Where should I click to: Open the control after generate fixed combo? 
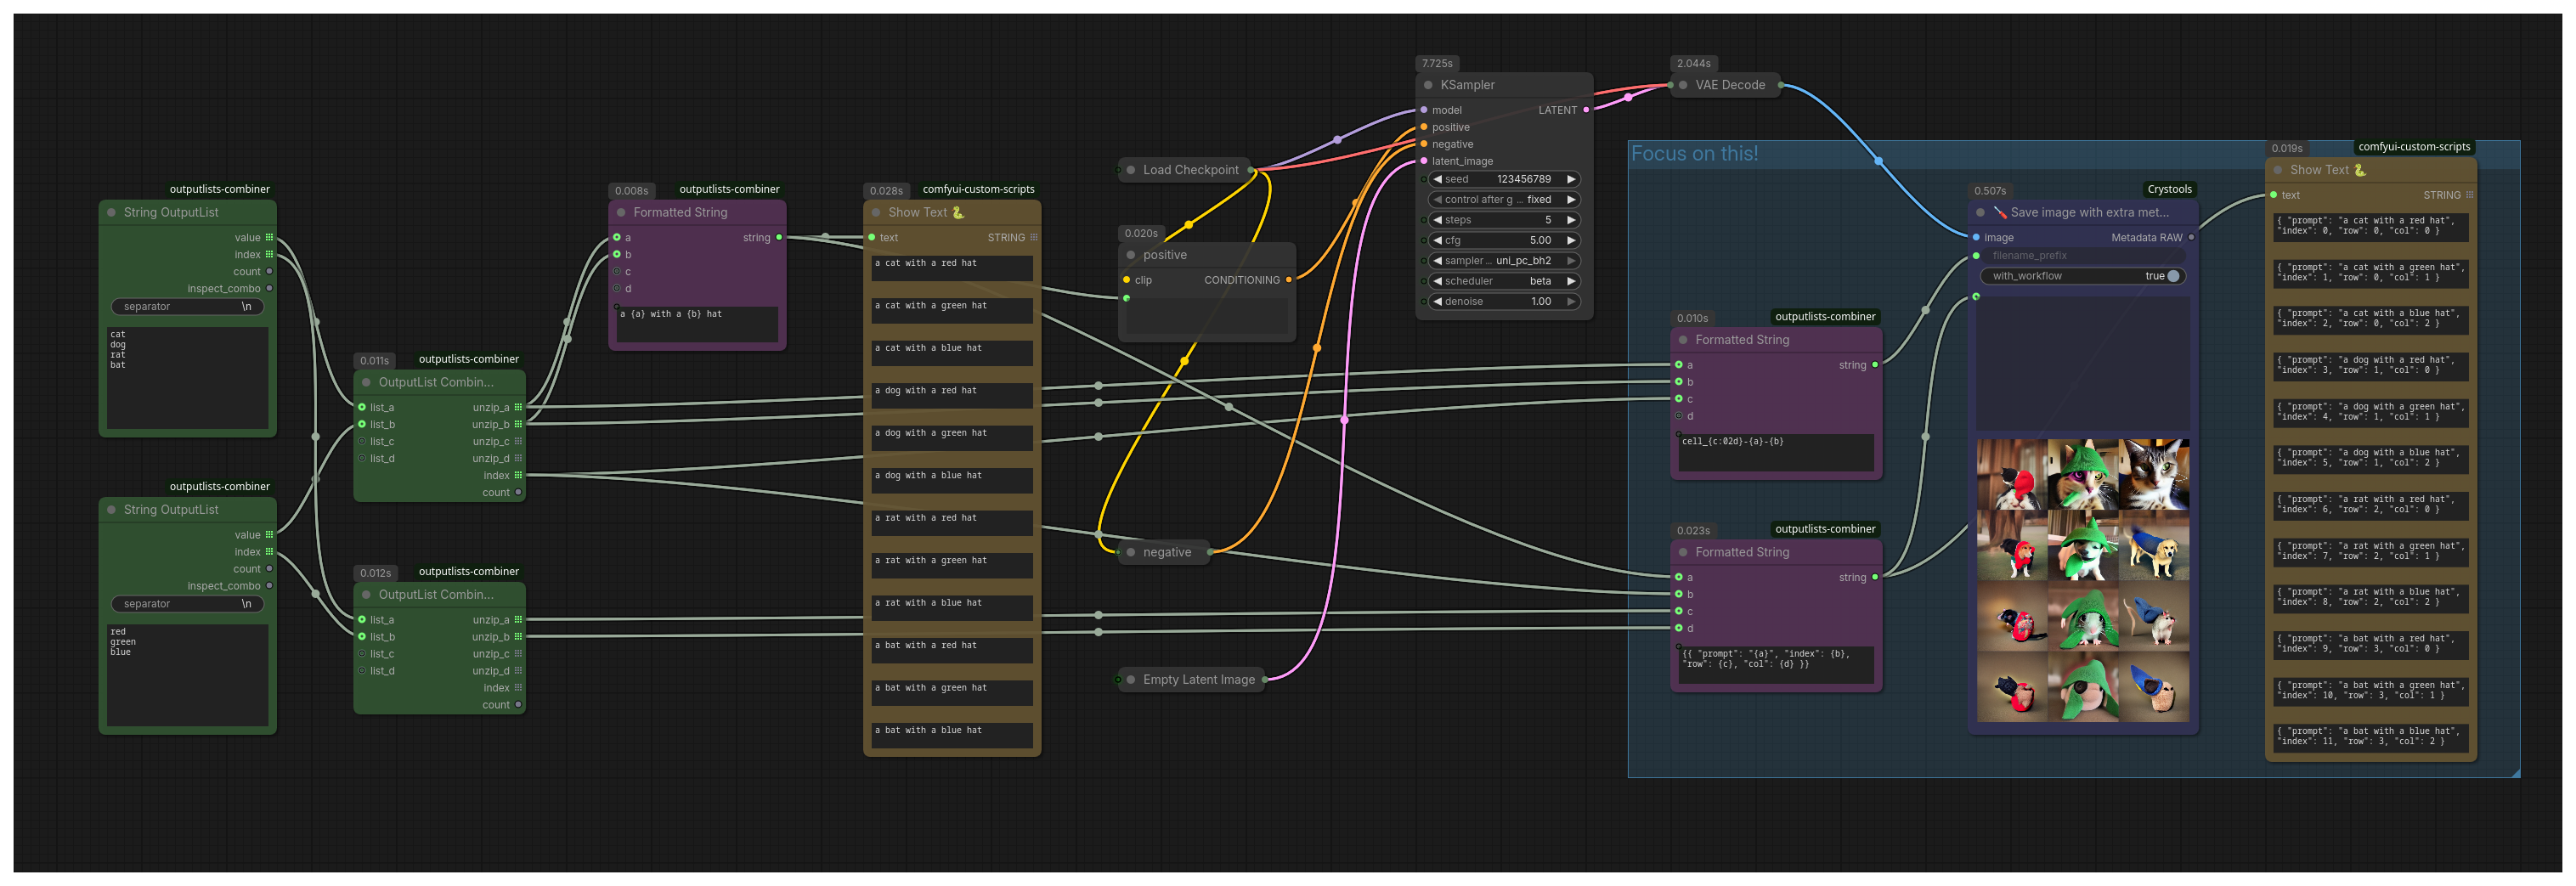pos(1504,200)
